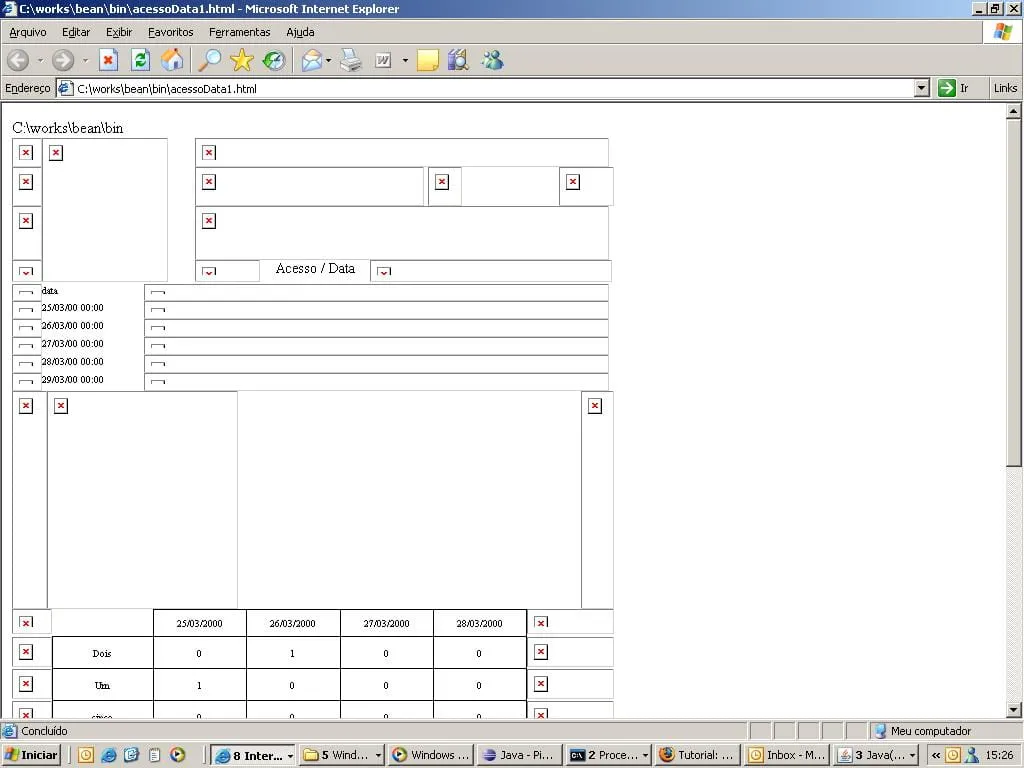
Task: Click the Windows flag logo
Action: coord(1002,32)
